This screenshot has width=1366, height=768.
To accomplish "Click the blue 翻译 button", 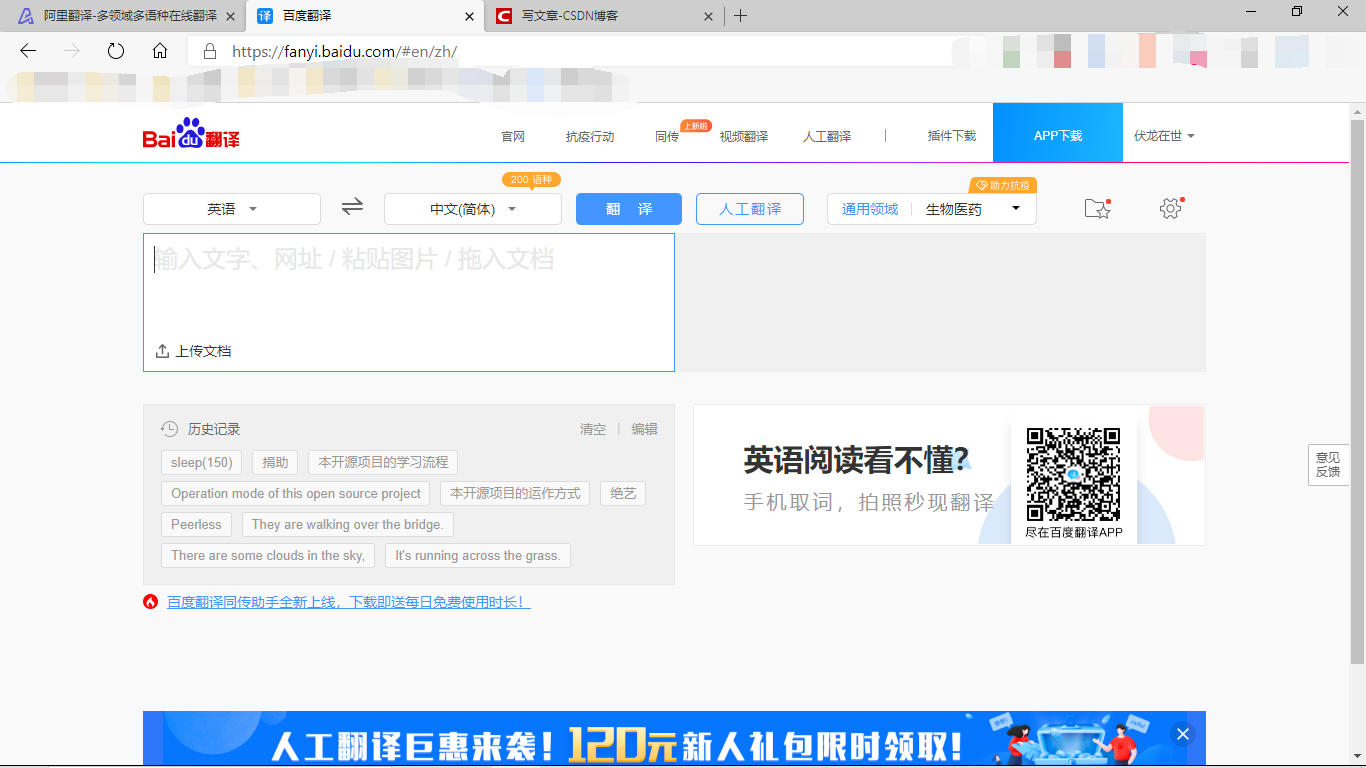I will click(x=629, y=209).
